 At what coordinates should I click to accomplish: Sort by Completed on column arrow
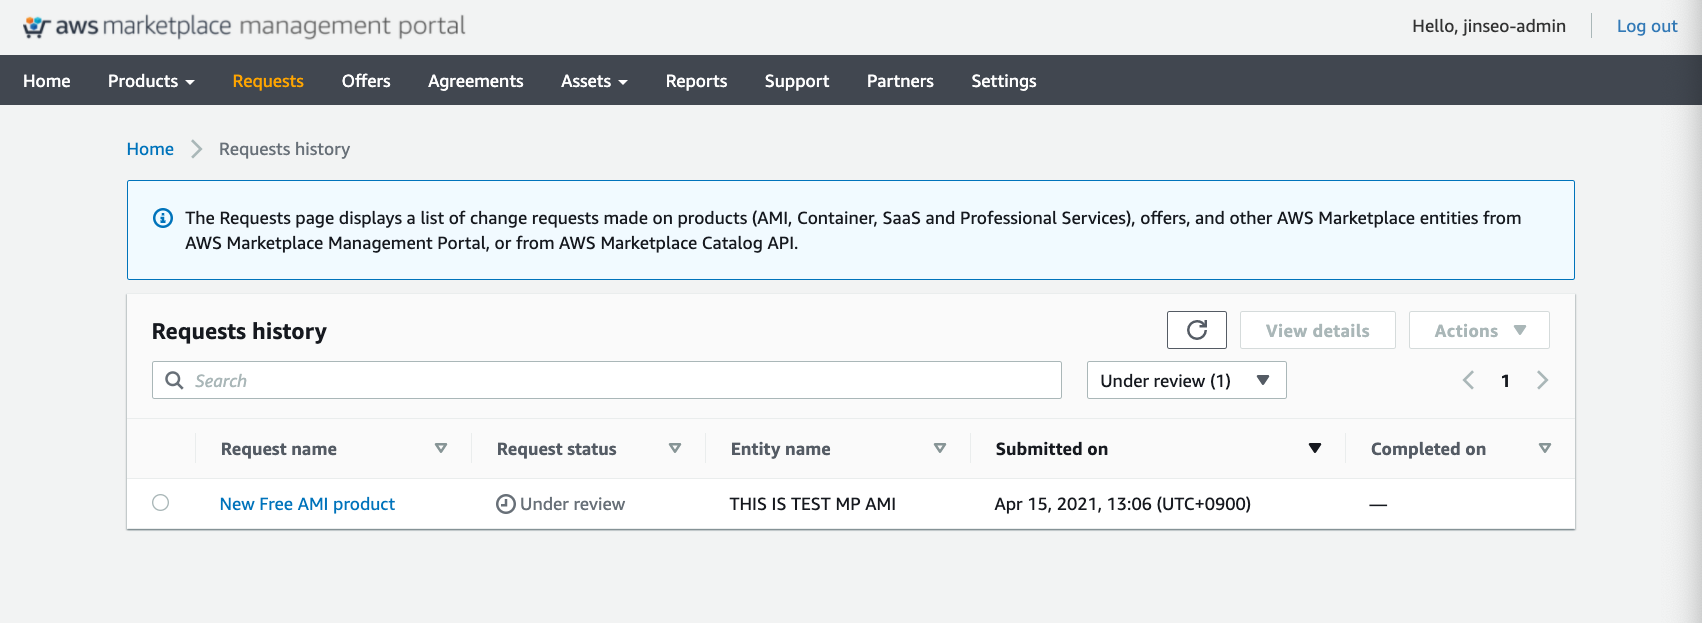(1545, 449)
